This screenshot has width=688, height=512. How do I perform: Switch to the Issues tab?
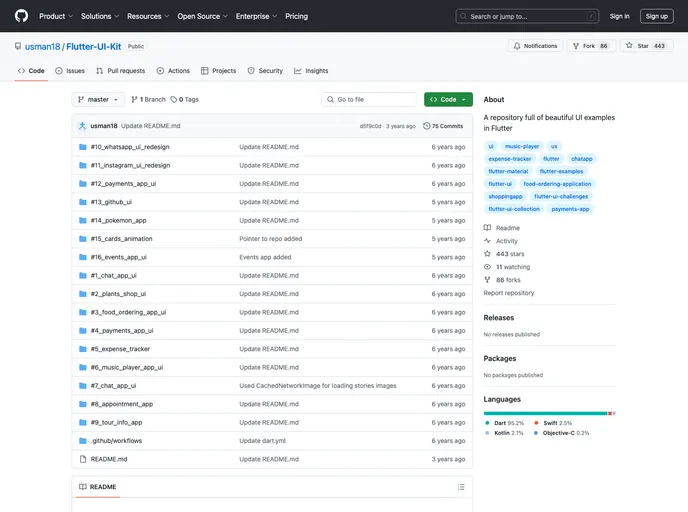point(70,71)
